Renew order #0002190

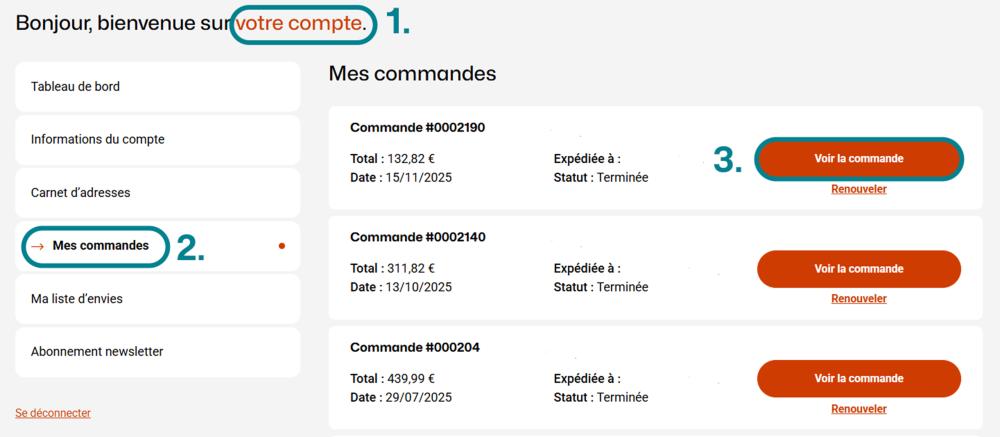point(859,189)
